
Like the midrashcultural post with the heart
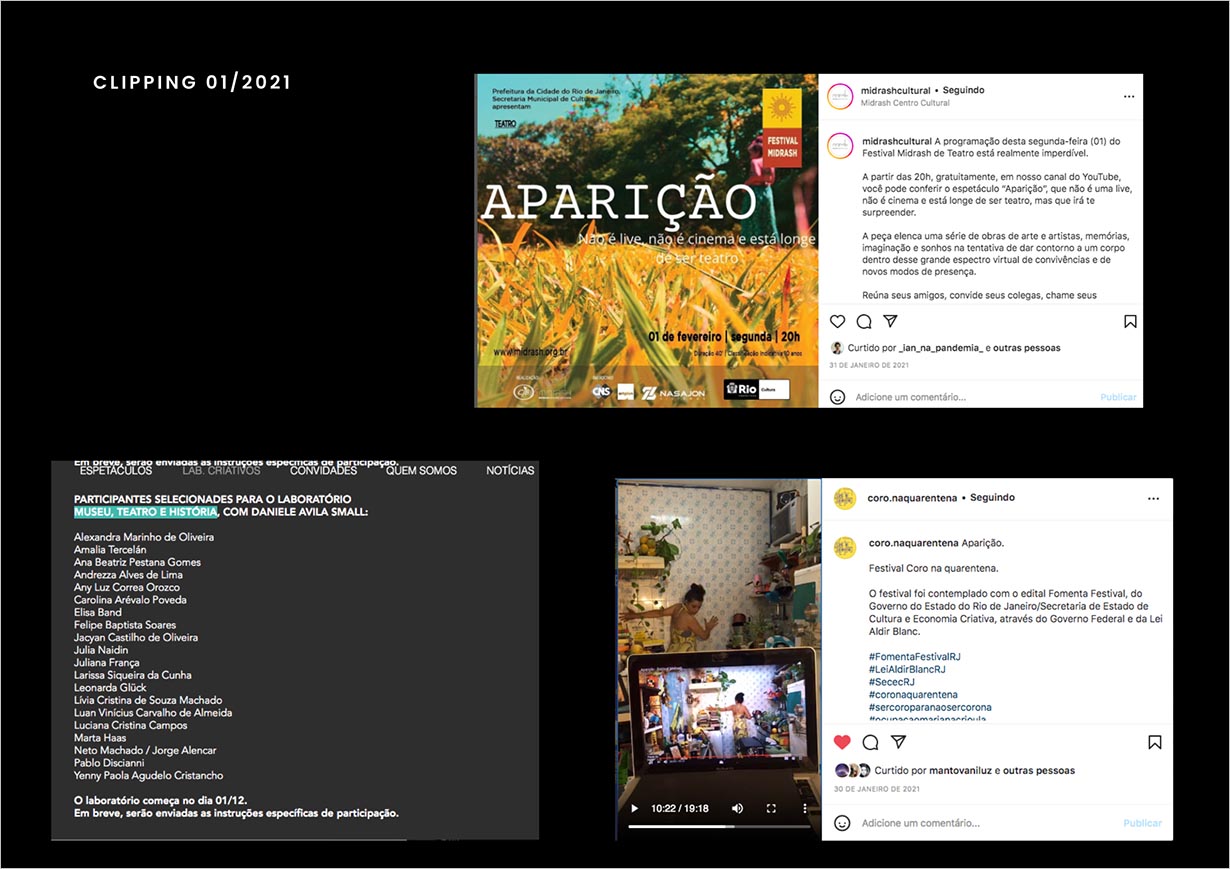point(838,321)
